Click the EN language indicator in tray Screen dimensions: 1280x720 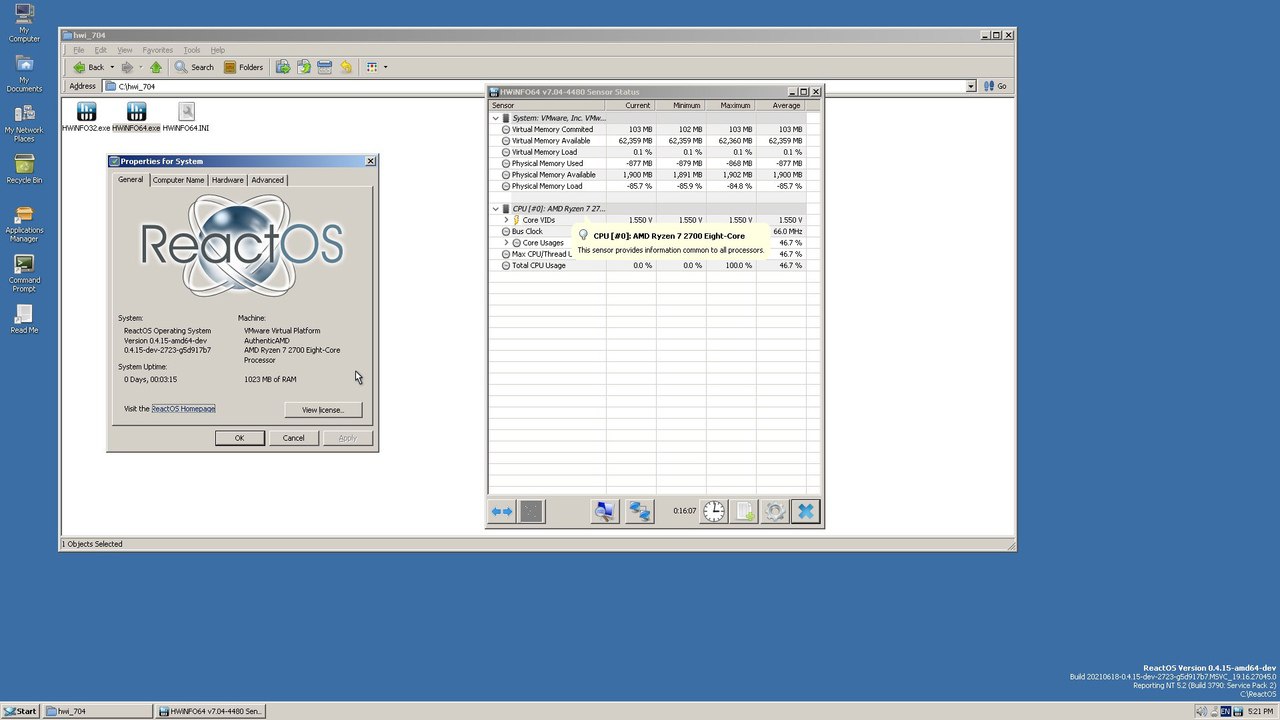pos(1226,711)
